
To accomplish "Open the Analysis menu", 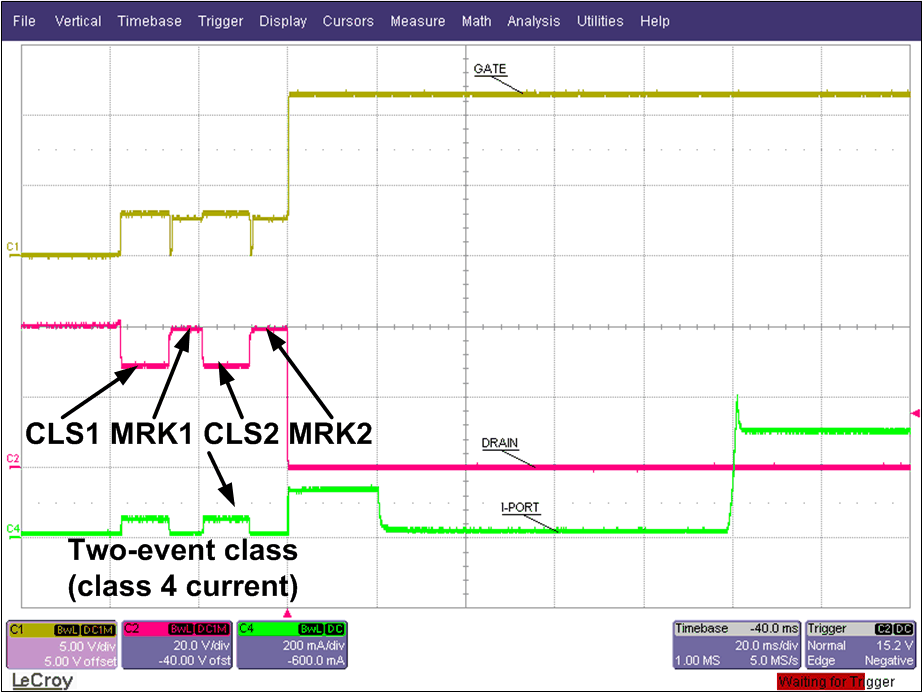I will coord(533,21).
